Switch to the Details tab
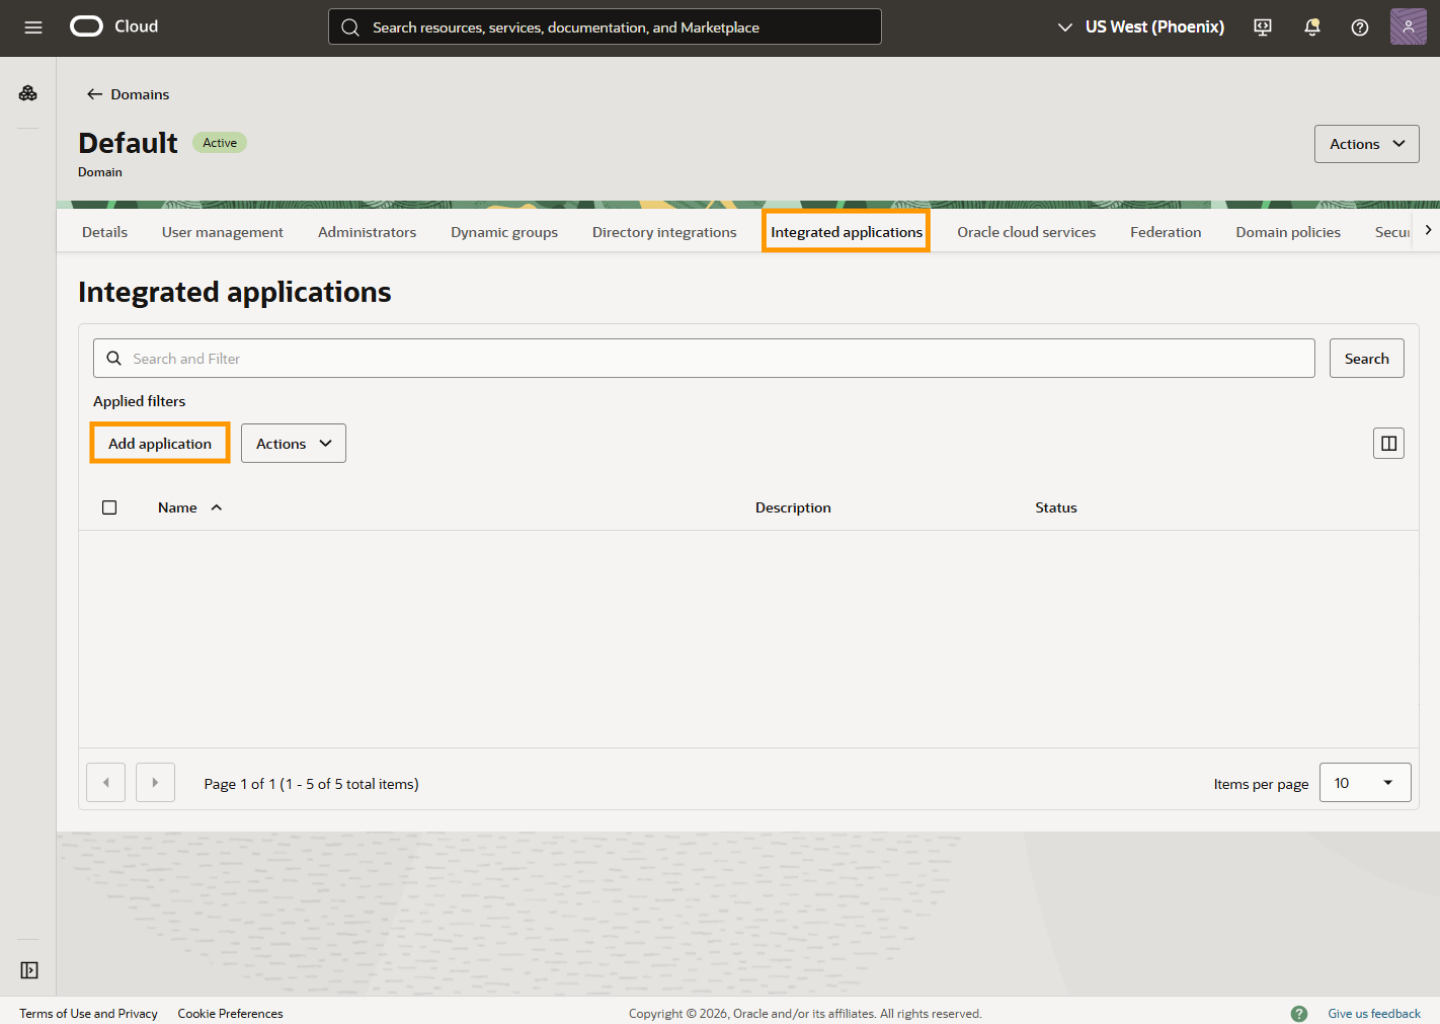Screen dimensions: 1440x1024 click(105, 232)
